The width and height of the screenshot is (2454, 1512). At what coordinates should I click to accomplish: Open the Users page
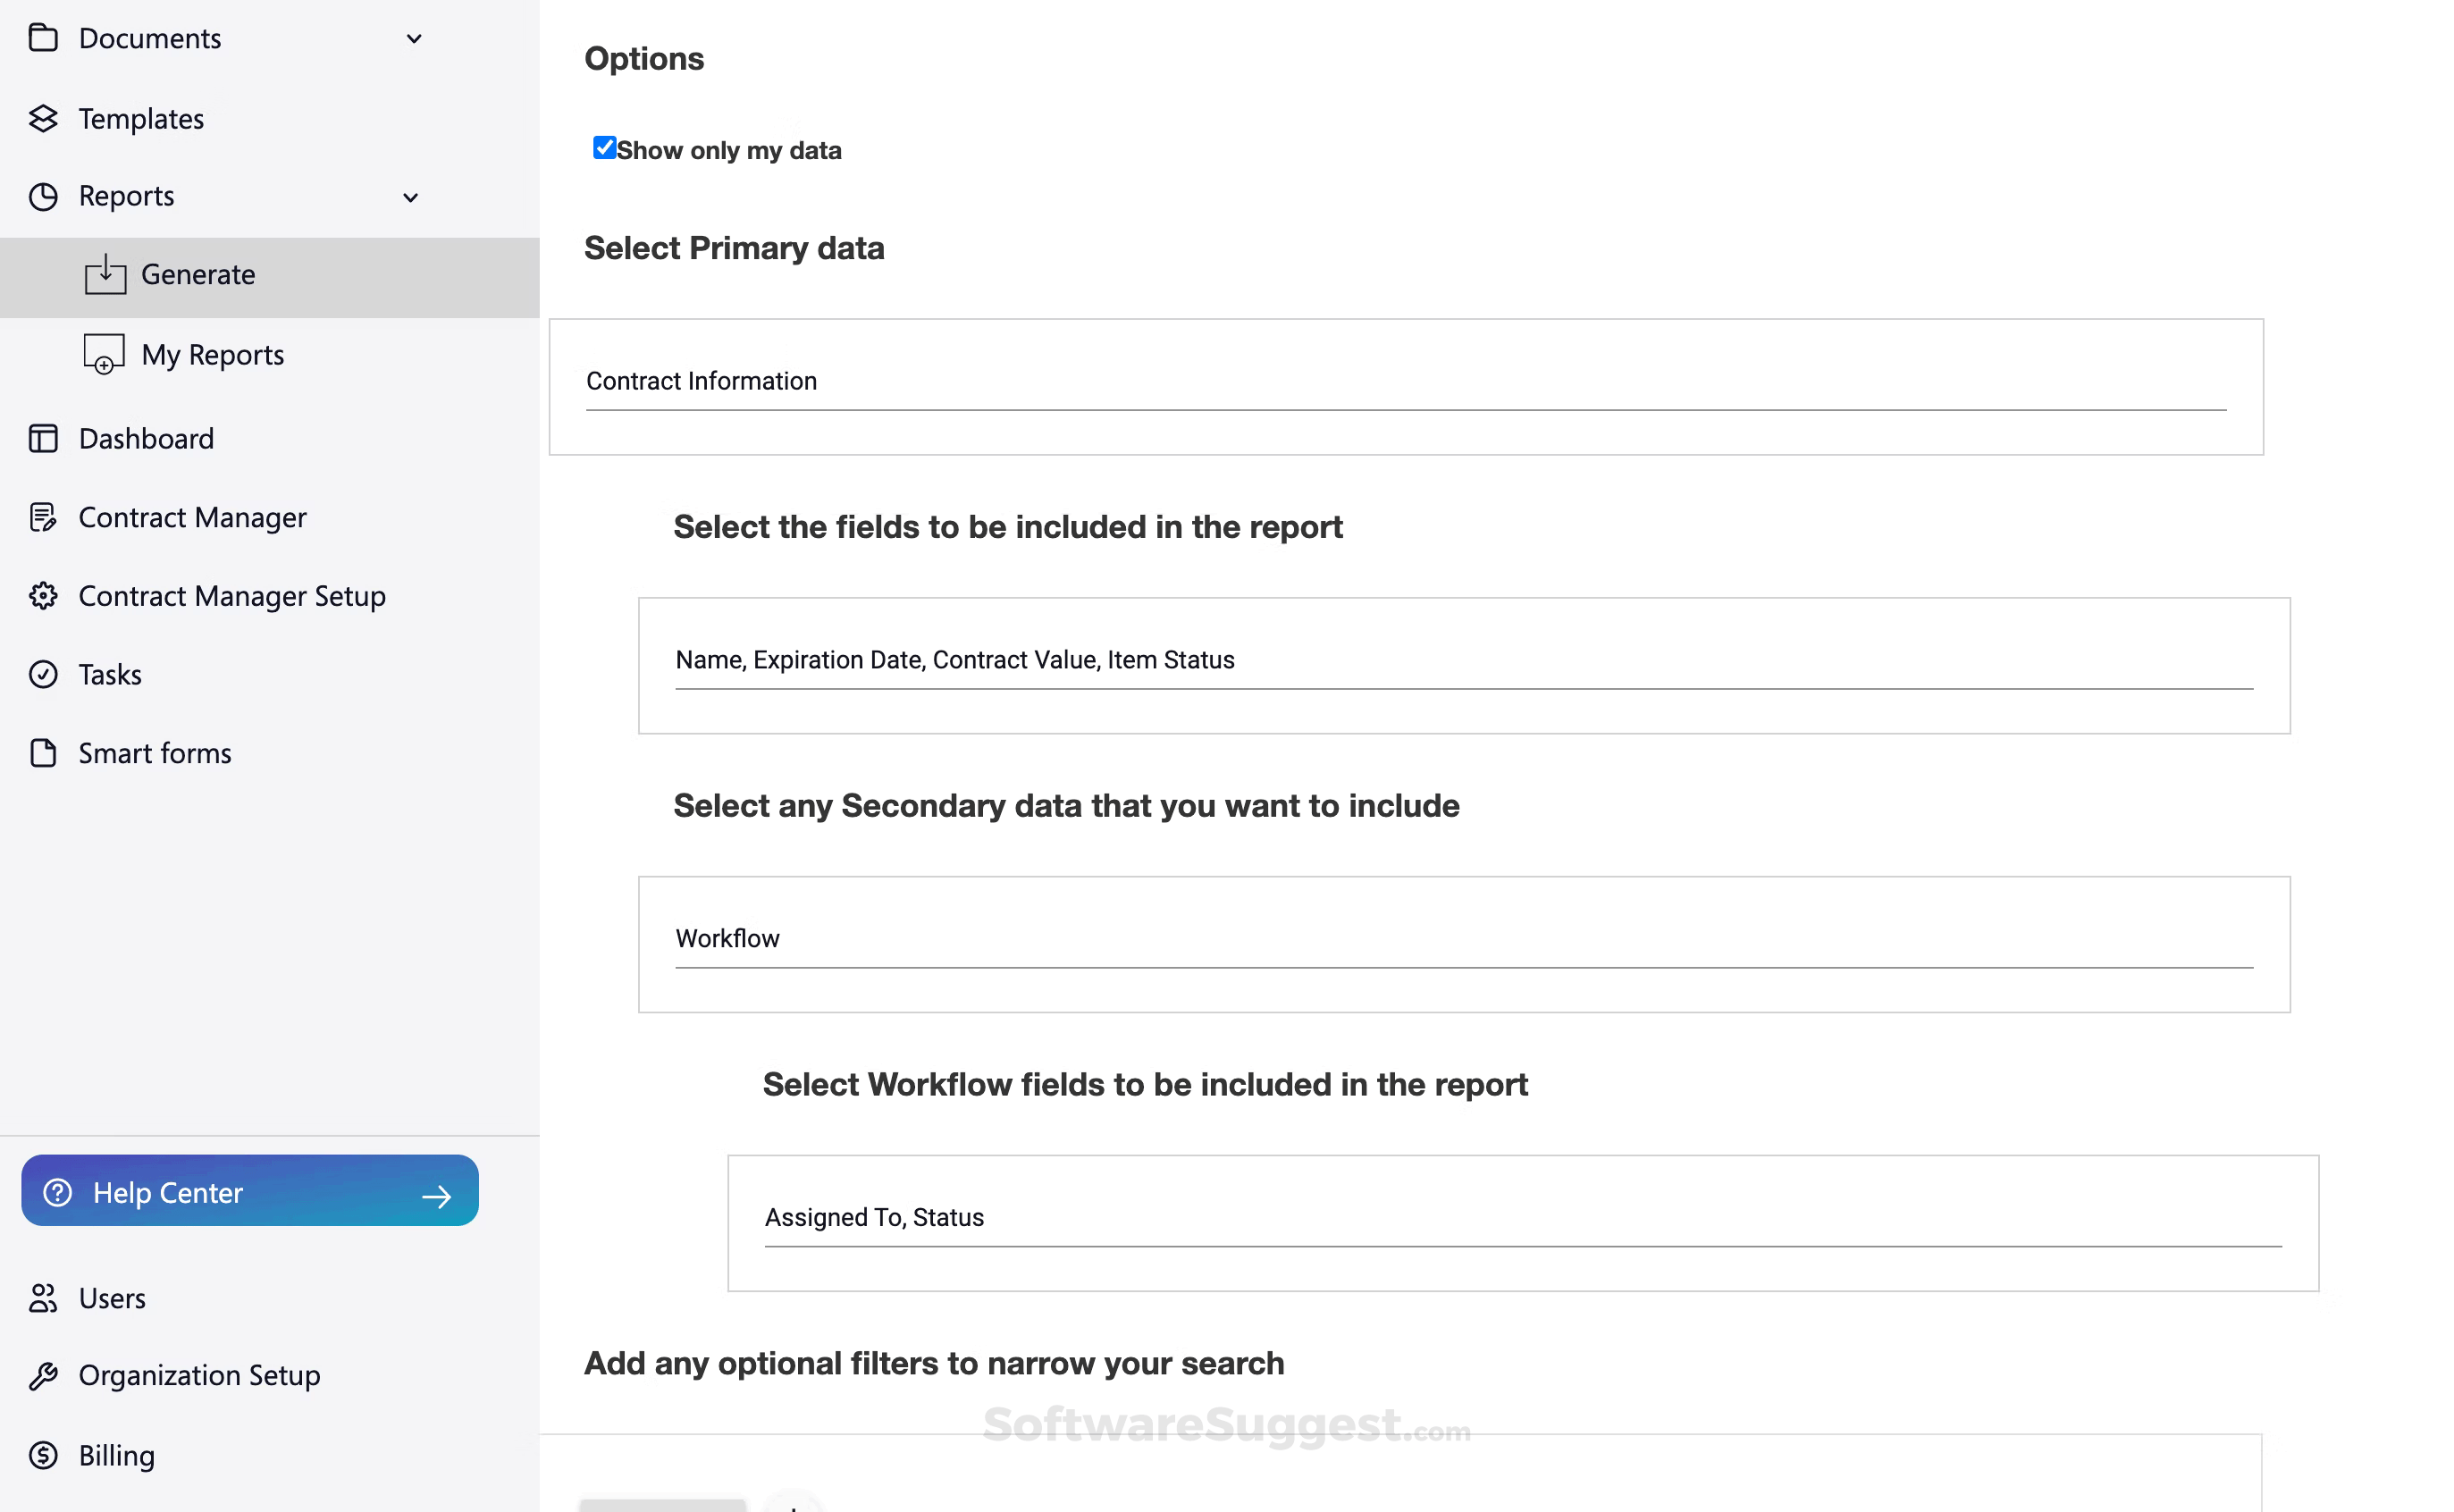[x=112, y=1298]
